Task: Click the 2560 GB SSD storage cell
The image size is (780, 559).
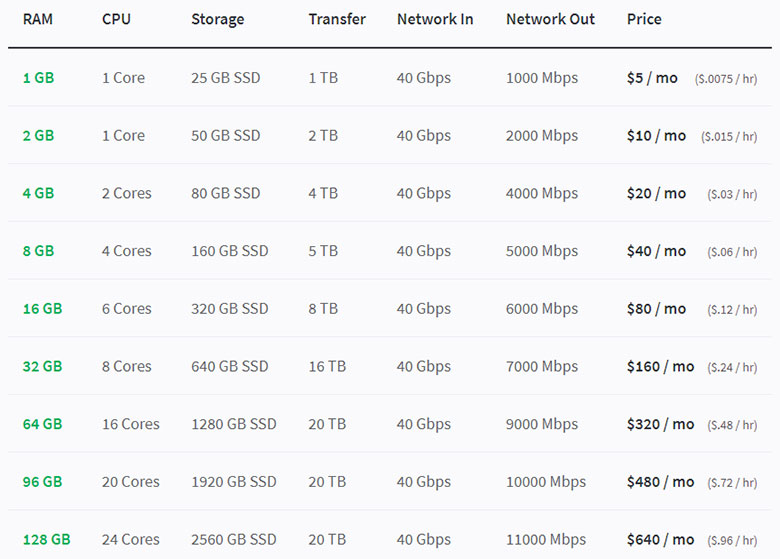Action: 234,539
